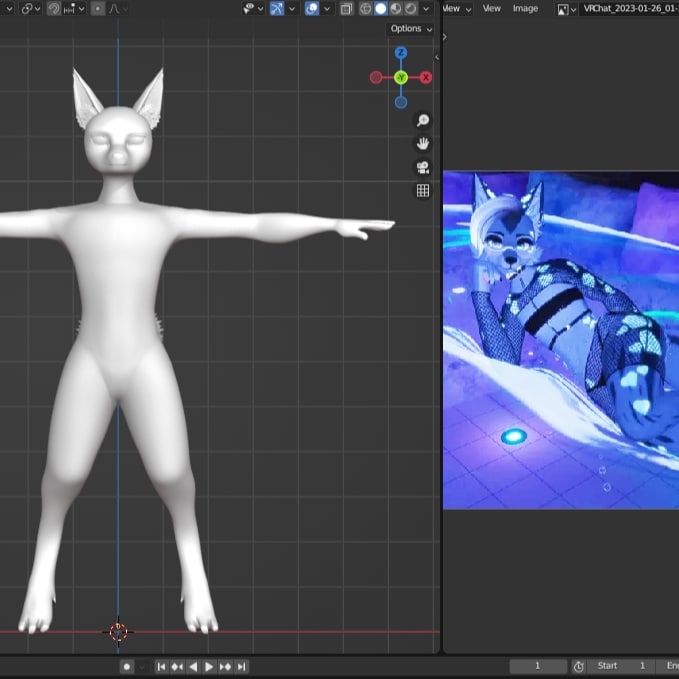Click the negative Z axis gizmo circle
The image size is (679, 679).
[401, 103]
